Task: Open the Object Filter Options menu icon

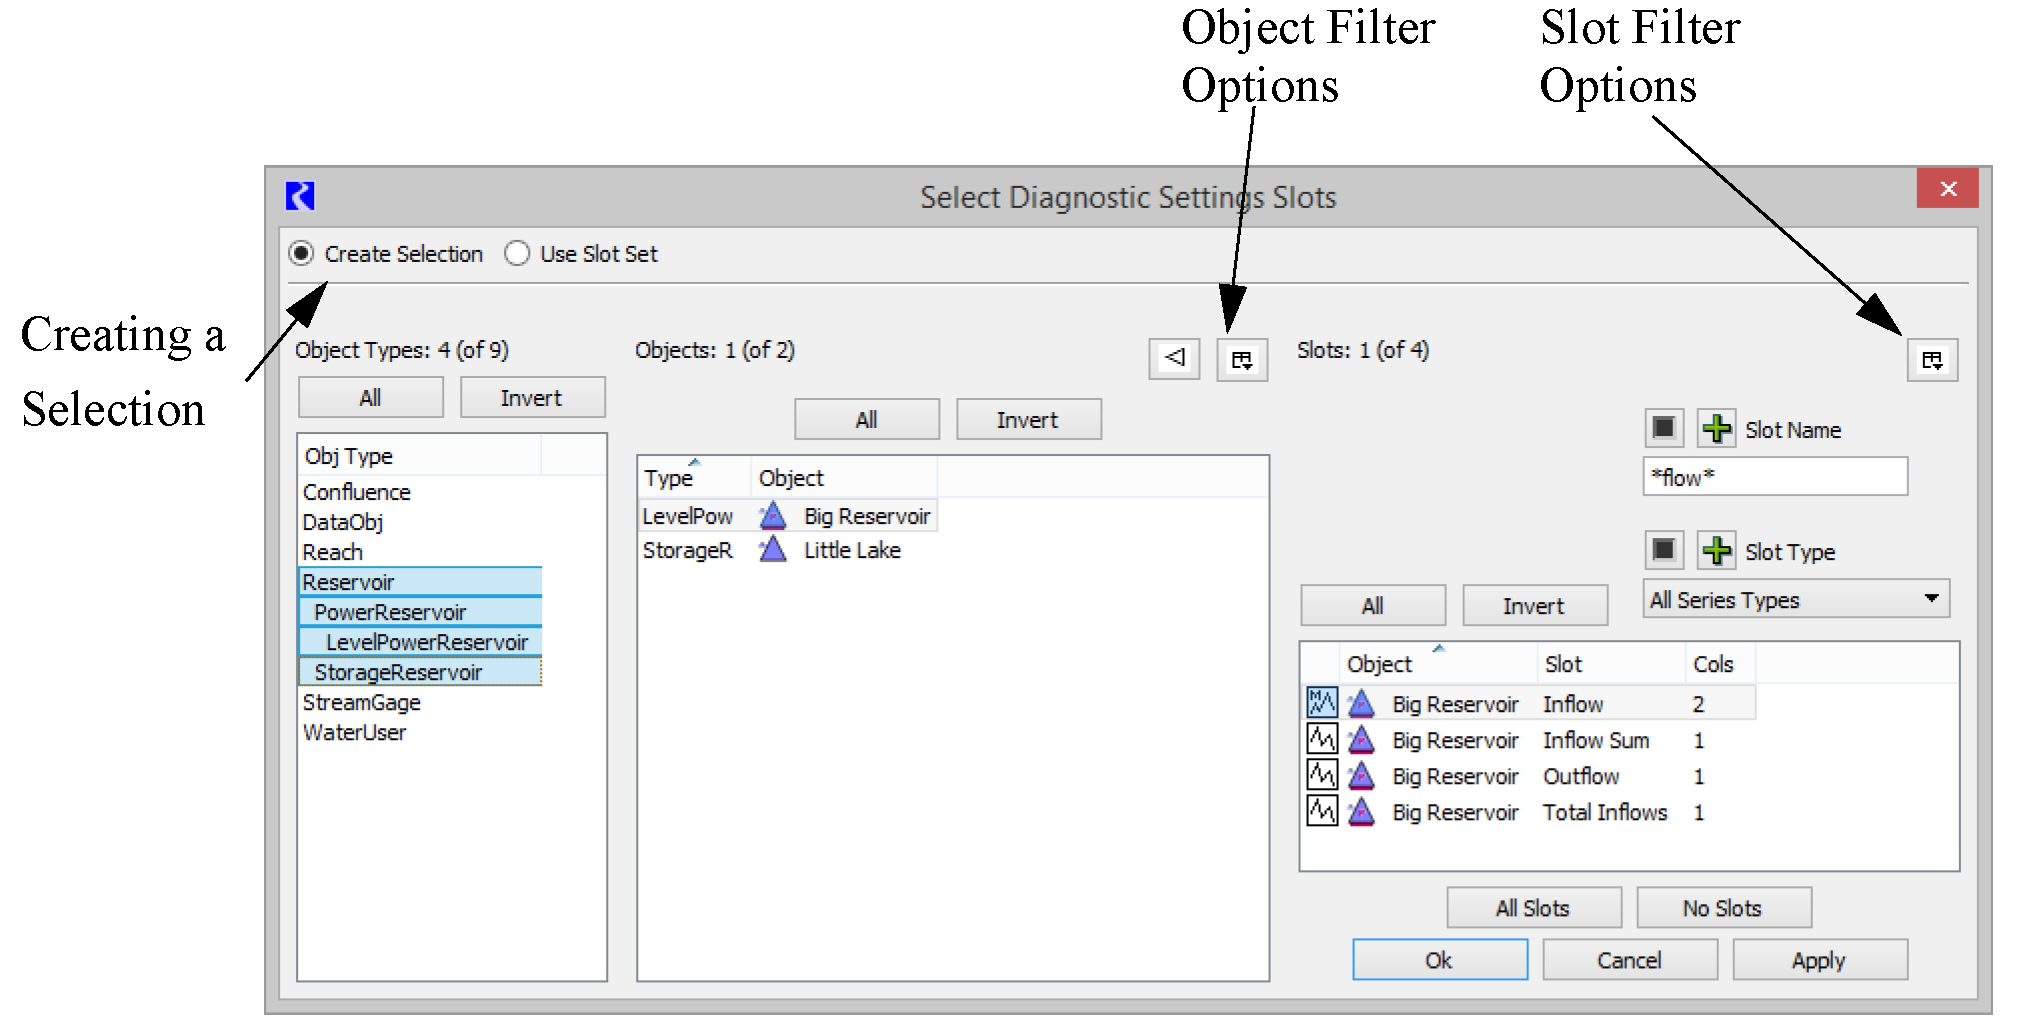Action: pos(1241,360)
